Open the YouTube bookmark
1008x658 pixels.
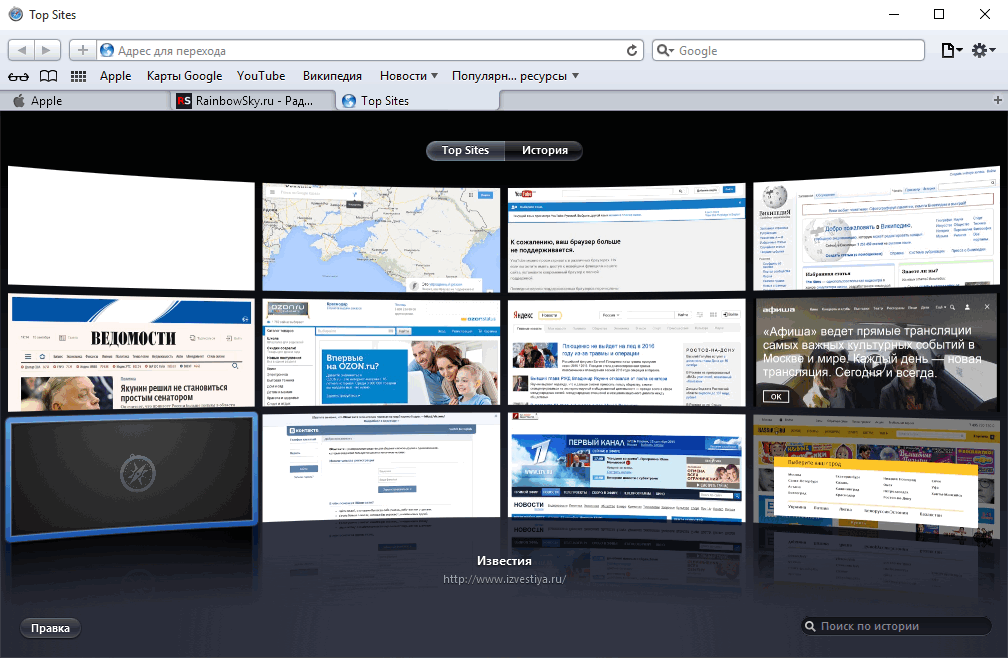pos(261,76)
